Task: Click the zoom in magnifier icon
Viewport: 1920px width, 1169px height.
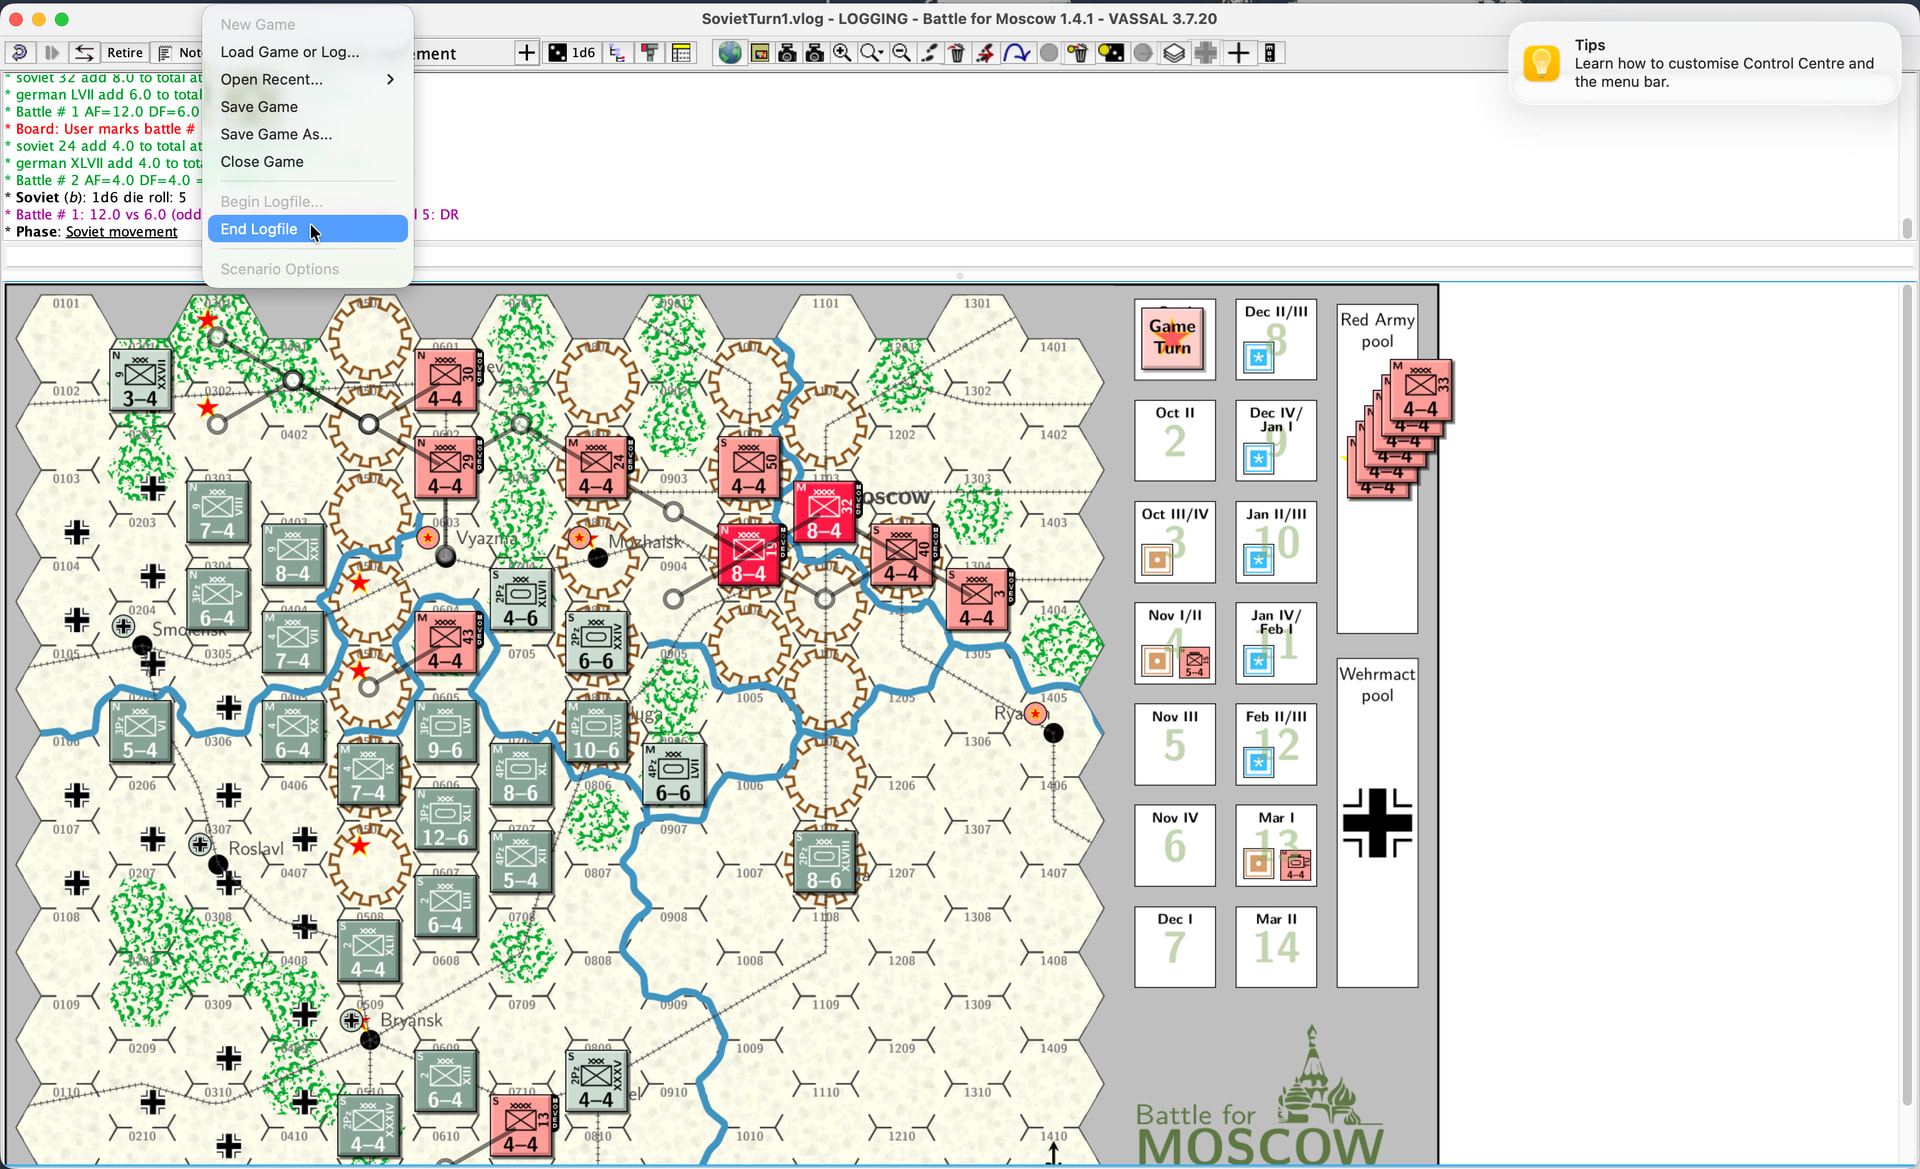Action: pos(843,53)
